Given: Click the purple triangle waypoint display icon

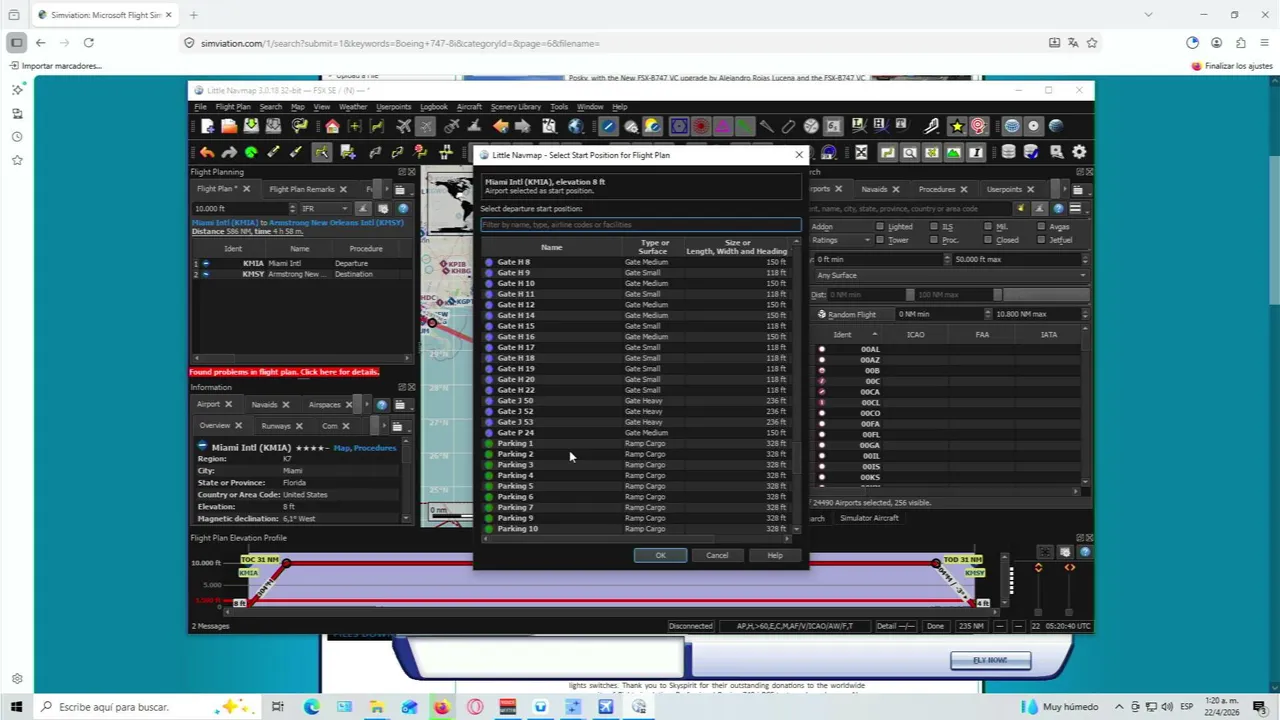Looking at the screenshot, I should [722, 126].
